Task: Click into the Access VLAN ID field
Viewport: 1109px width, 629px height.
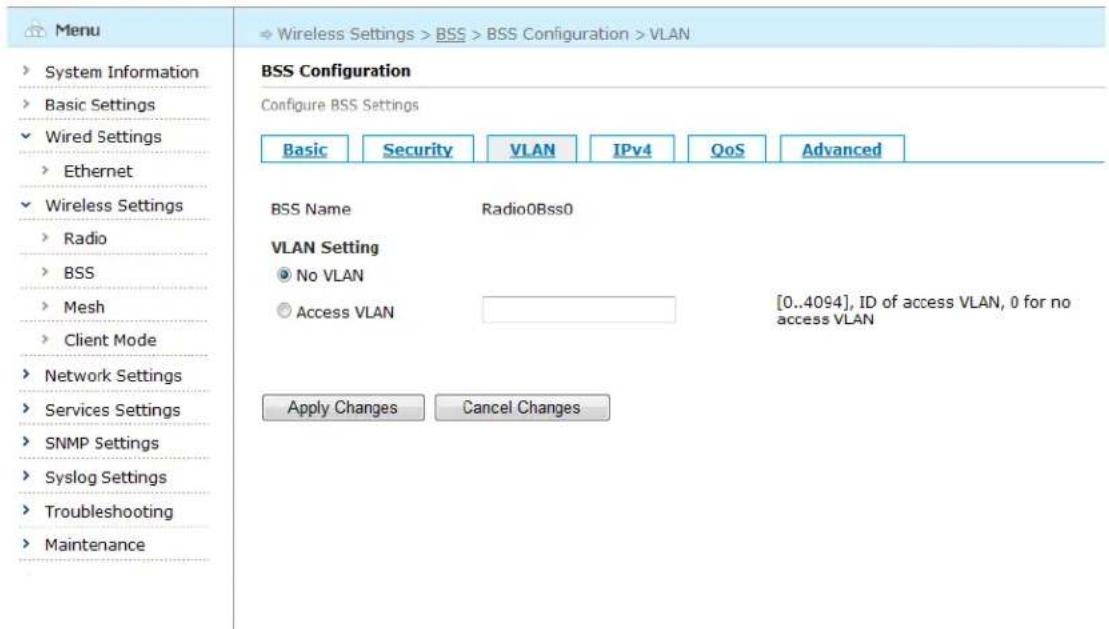Action: coord(579,310)
